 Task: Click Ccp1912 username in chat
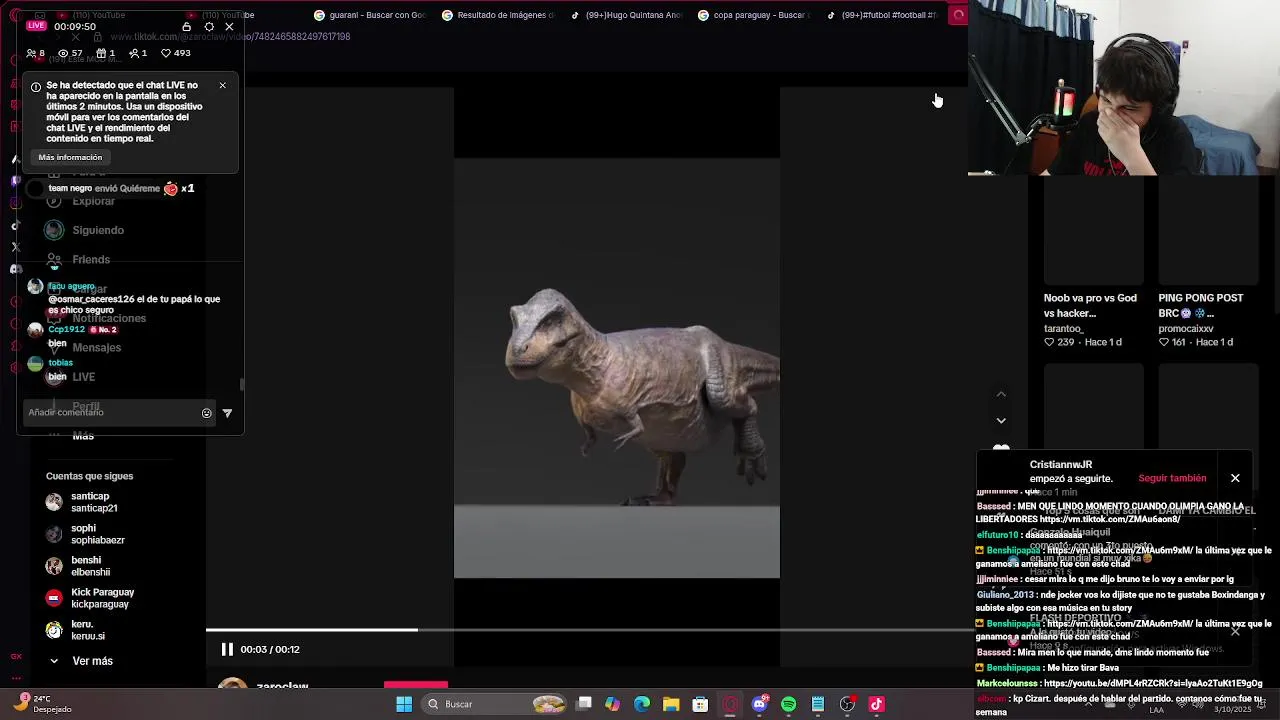[x=67, y=329]
